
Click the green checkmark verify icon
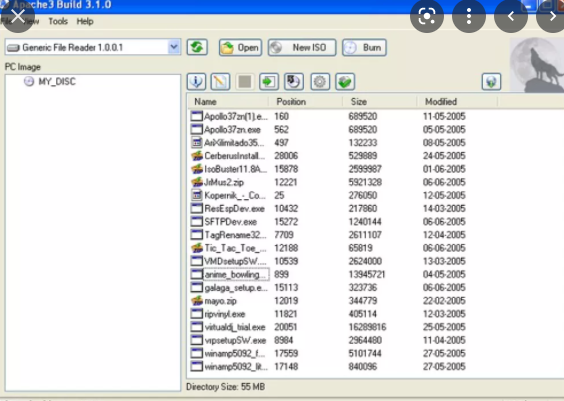pos(345,82)
